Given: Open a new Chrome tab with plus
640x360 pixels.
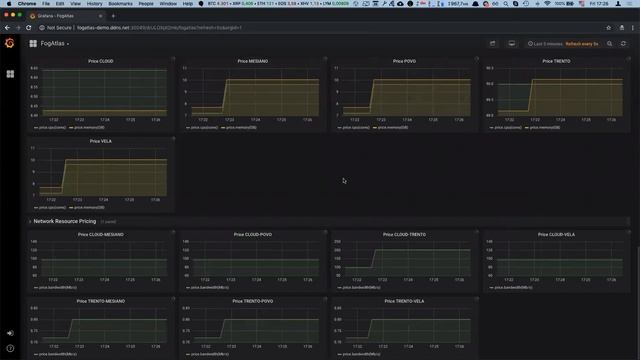Looking at the screenshot, I should pos(113,16).
